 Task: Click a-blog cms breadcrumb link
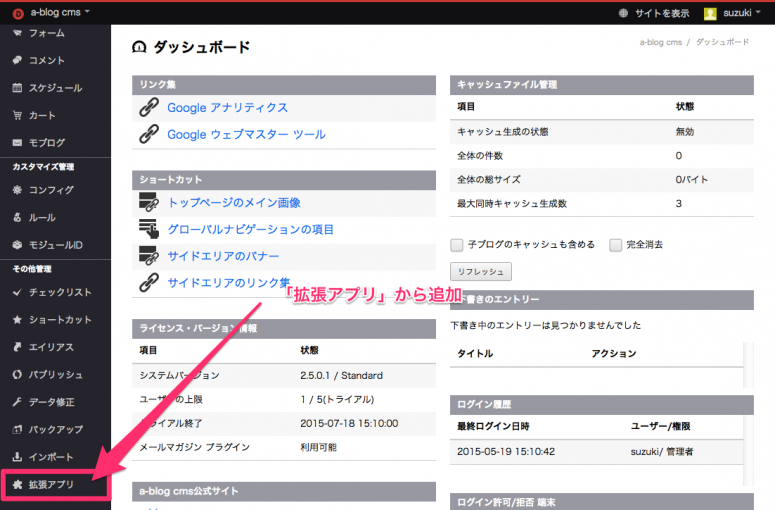pyautogui.click(x=660, y=42)
